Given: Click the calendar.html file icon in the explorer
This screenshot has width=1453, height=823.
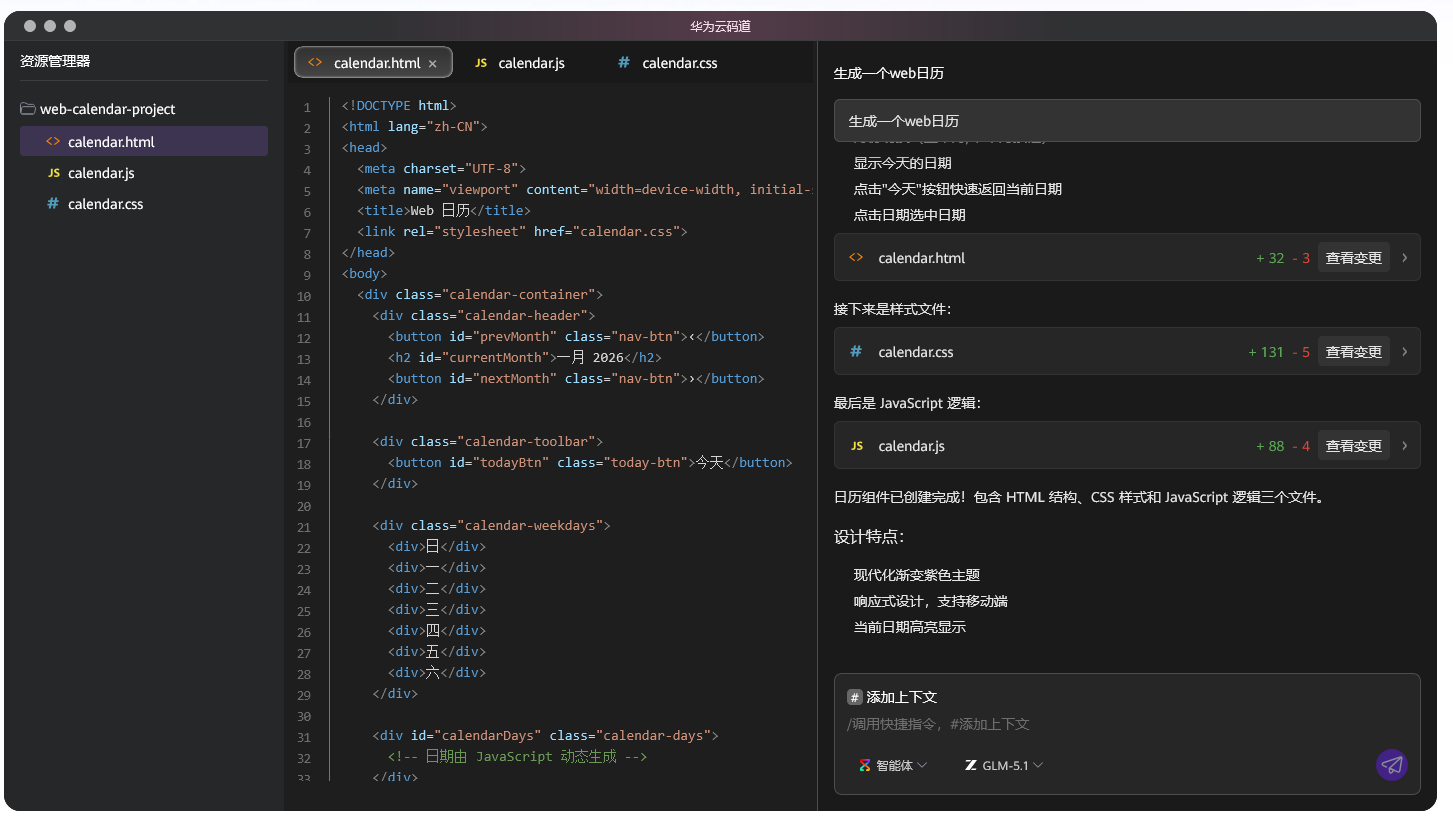Looking at the screenshot, I should (53, 142).
